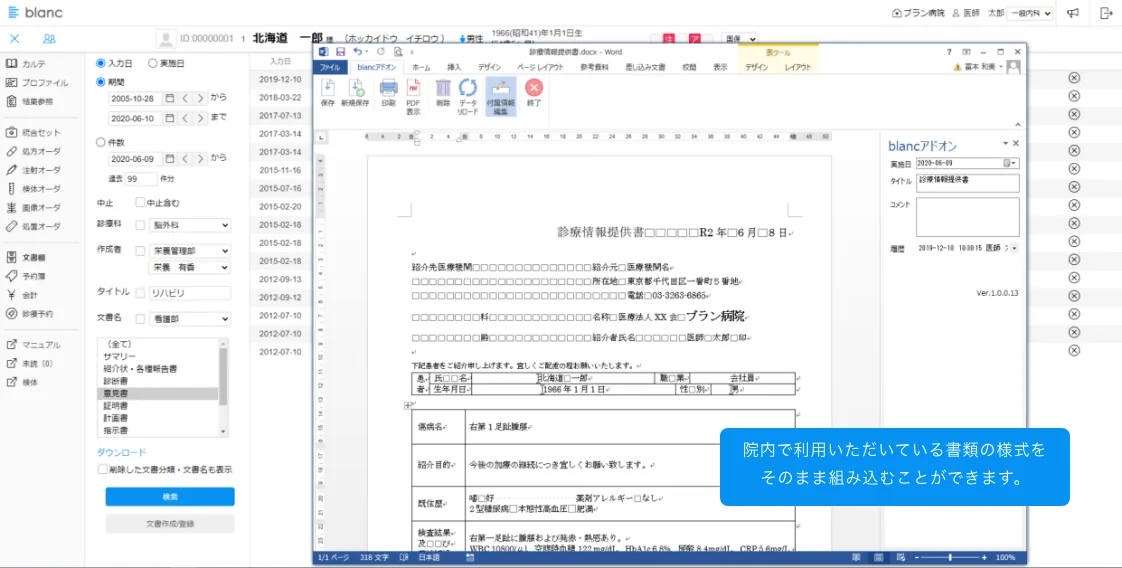
Task: Open 結果参照 in sidebar
Action: 29,102
